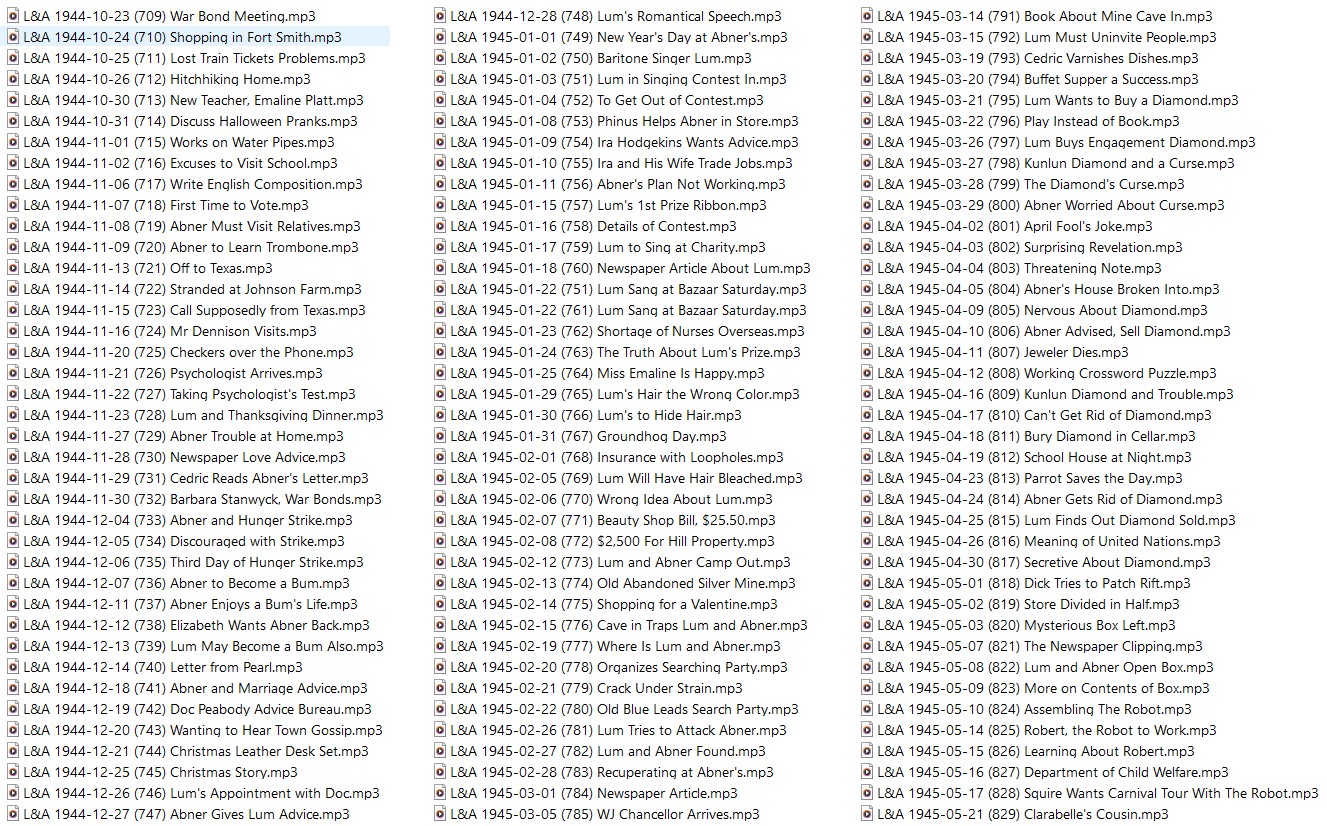Select the Letter from Pearl.mp3 file
The image size is (1327, 826).
coord(163,667)
